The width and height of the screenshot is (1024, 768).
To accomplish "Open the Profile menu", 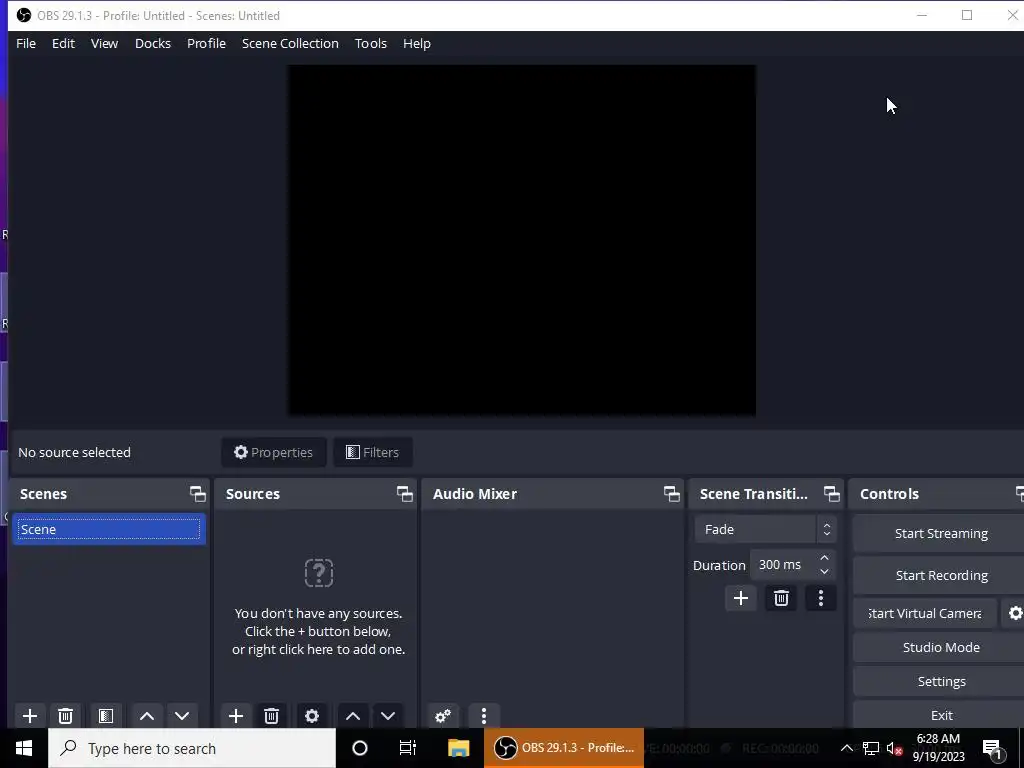I will coord(206,43).
